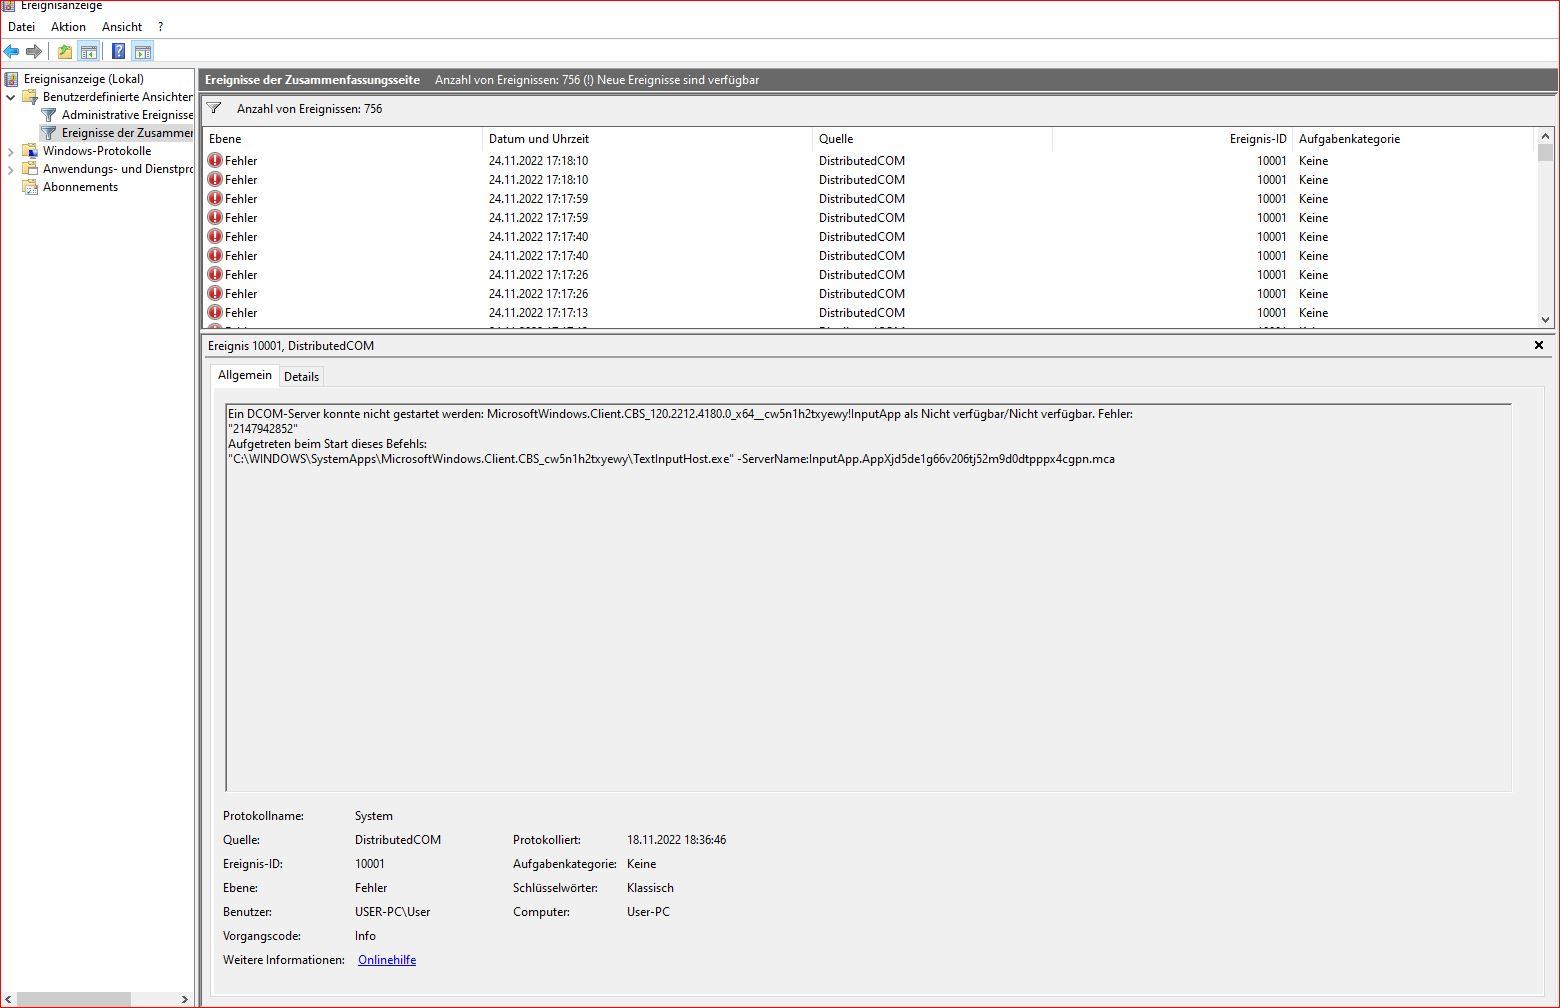Expand the Windows-Protokolle tree node
This screenshot has width=1560, height=1008.
point(11,151)
